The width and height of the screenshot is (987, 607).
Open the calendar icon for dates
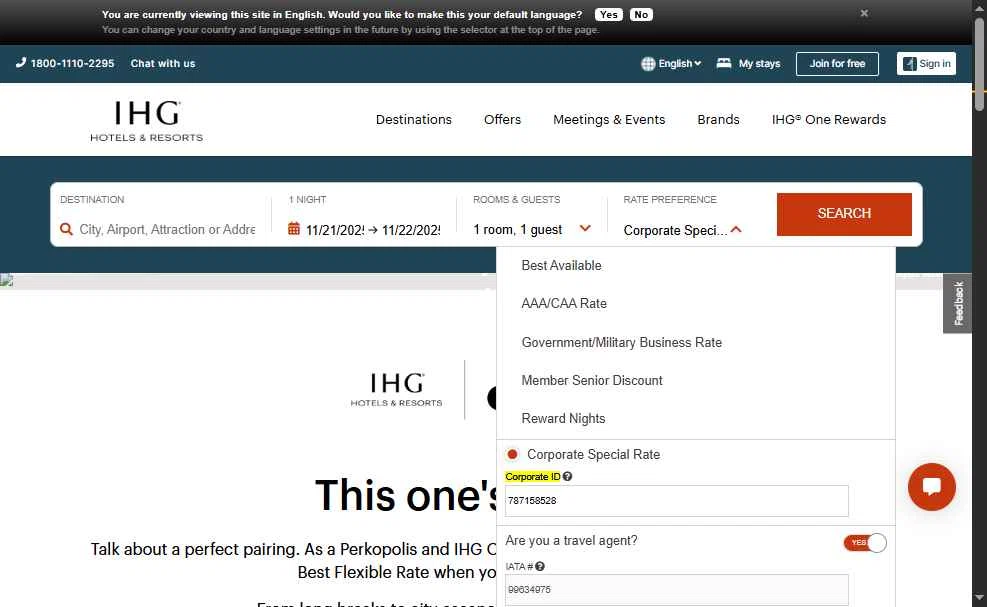293,229
